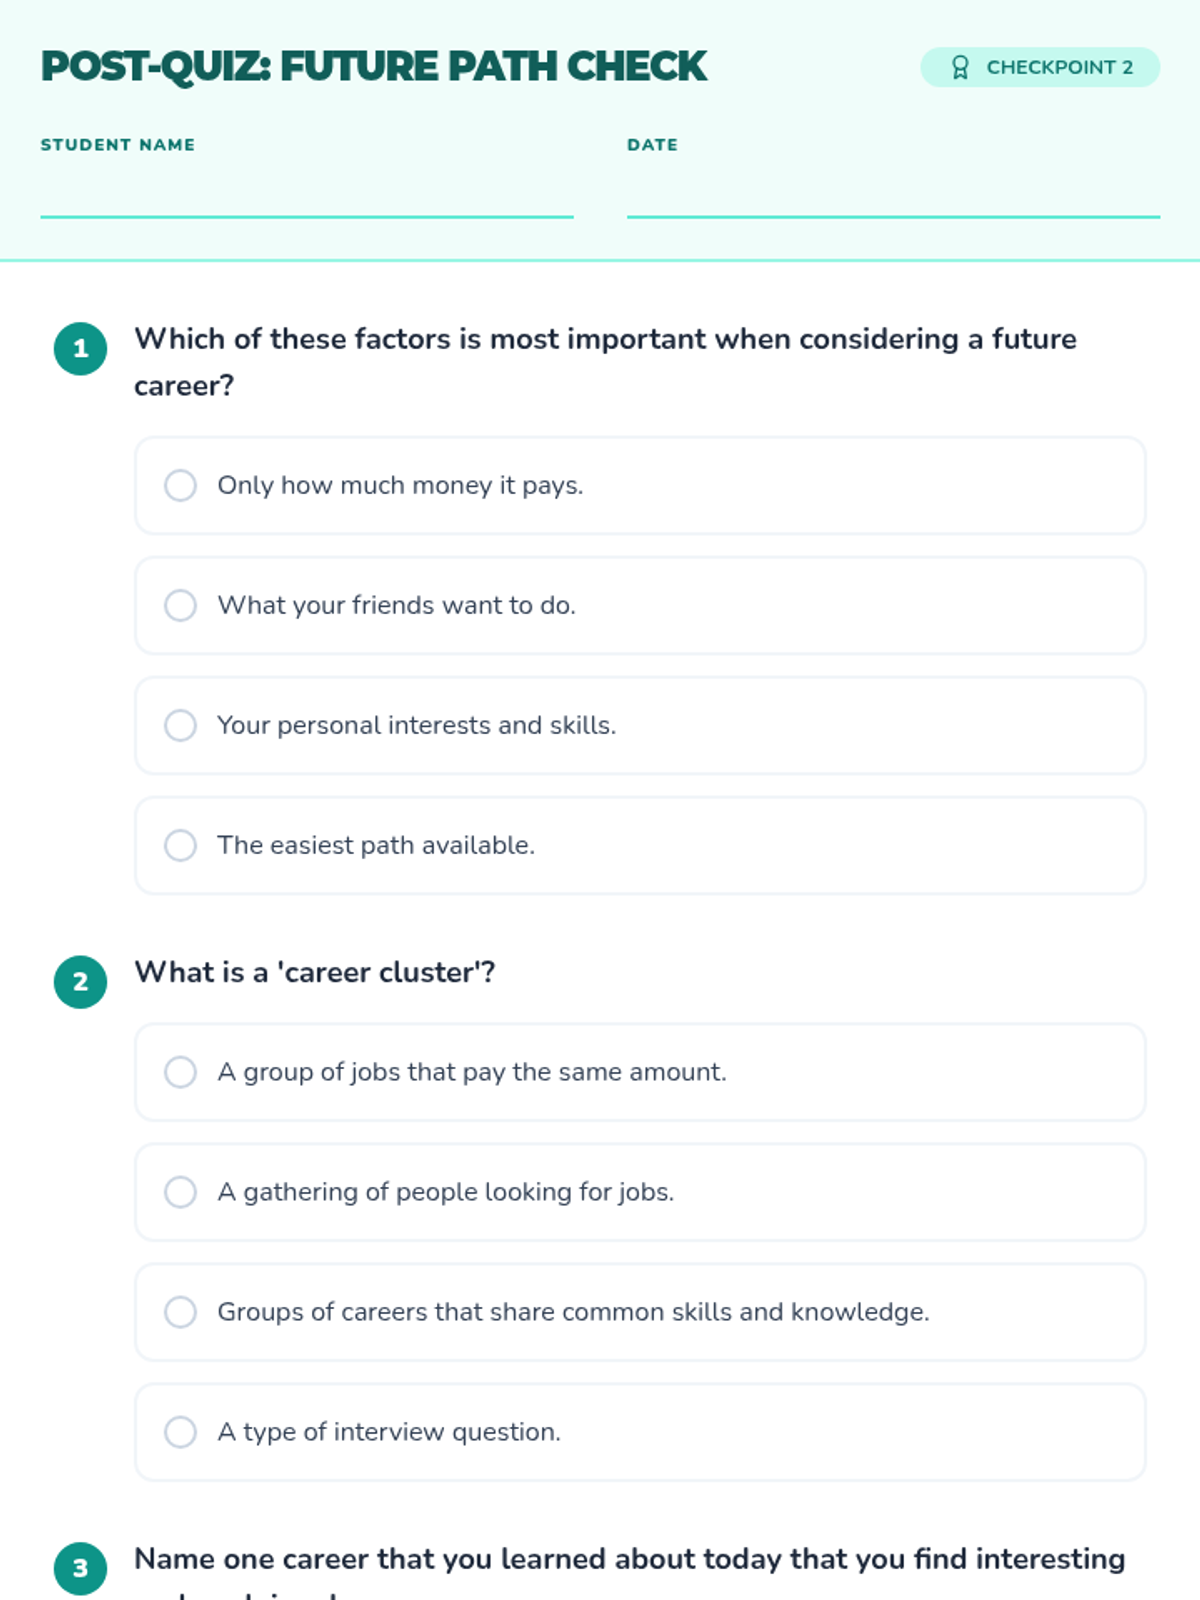Viewport: 1200px width, 1600px height.
Task: Pick 'A type of interview question' radio
Action: 180,1432
